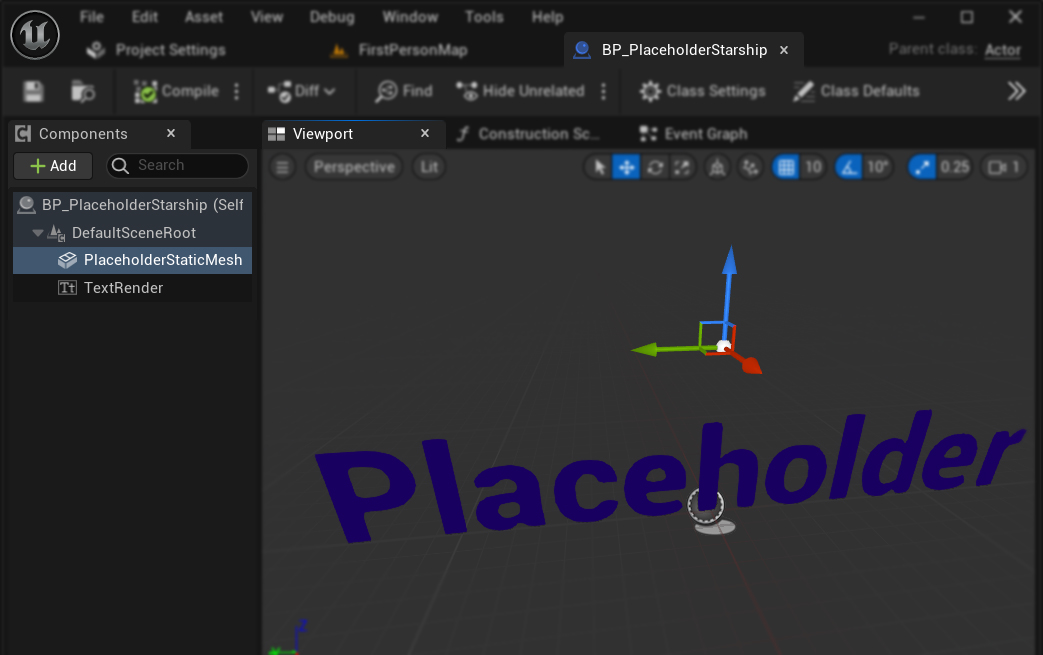Switch to the FirstPersonMap tab

[400, 50]
